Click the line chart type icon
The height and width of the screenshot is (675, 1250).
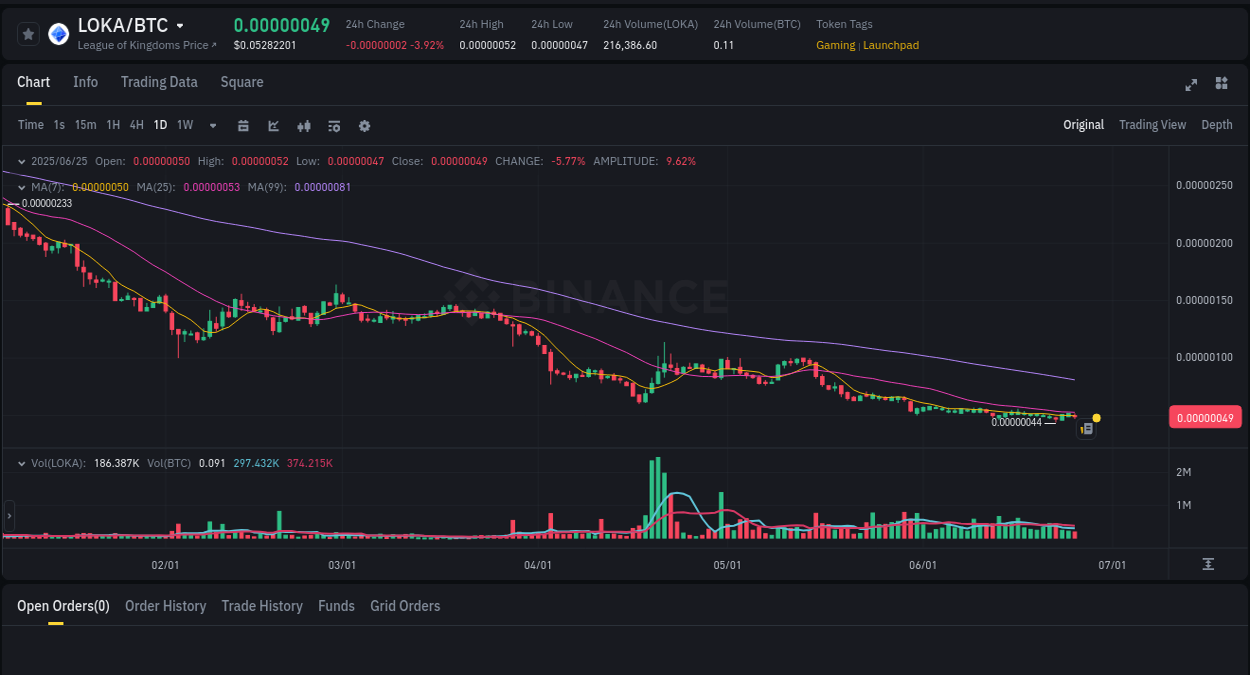(x=273, y=125)
